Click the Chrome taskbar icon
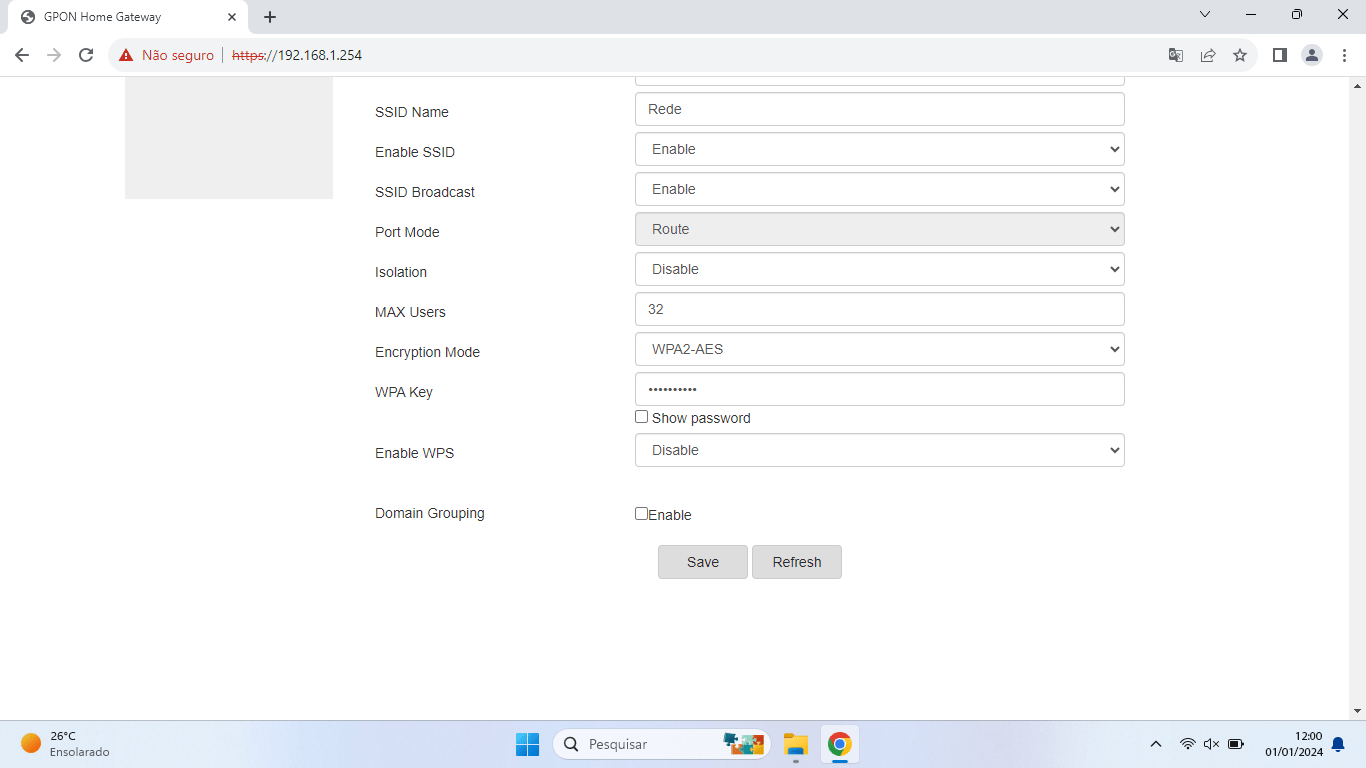1366x768 pixels. (x=839, y=744)
